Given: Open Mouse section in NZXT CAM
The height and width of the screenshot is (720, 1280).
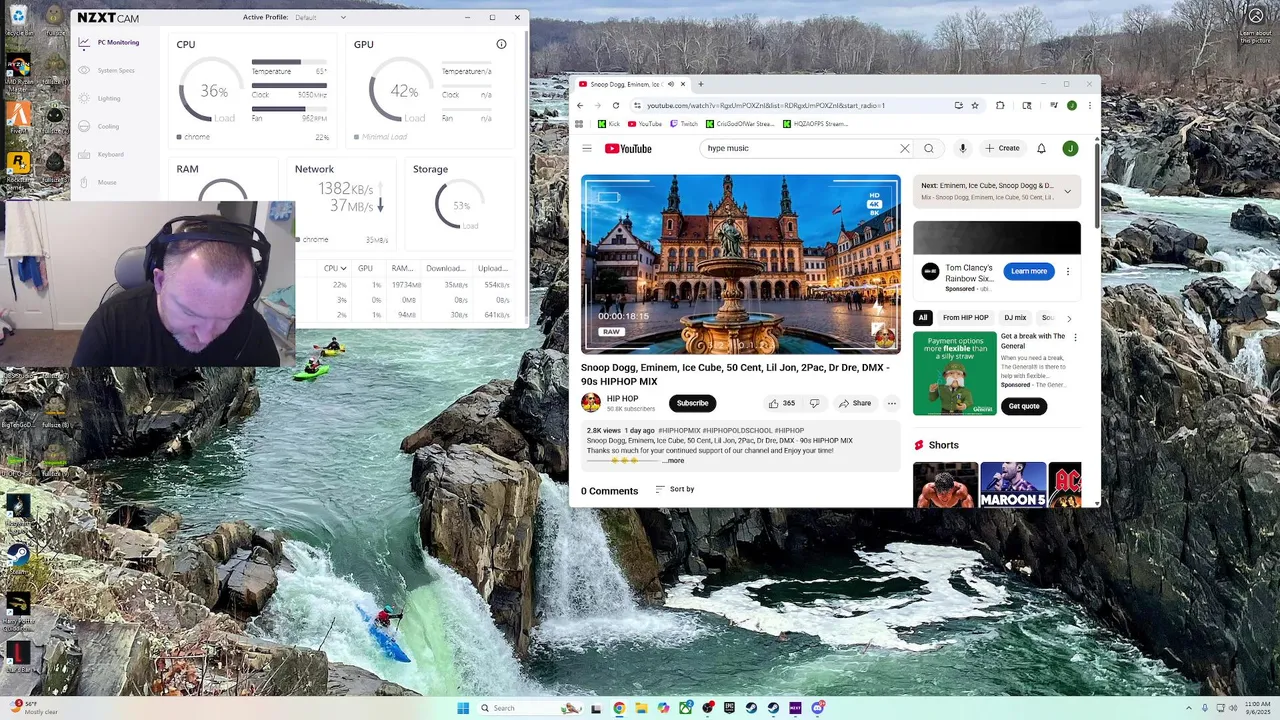Looking at the screenshot, I should point(99,182).
